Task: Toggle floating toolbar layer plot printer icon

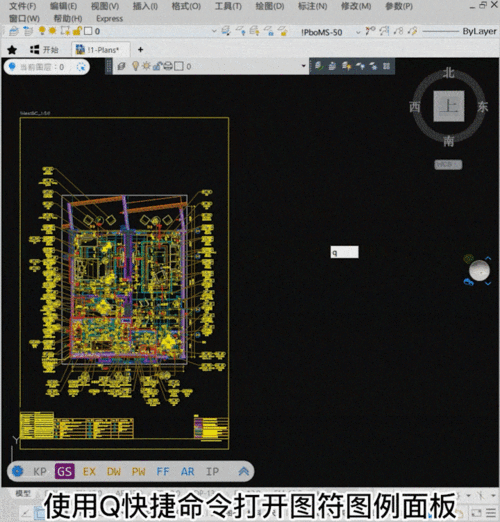Action: point(168,66)
